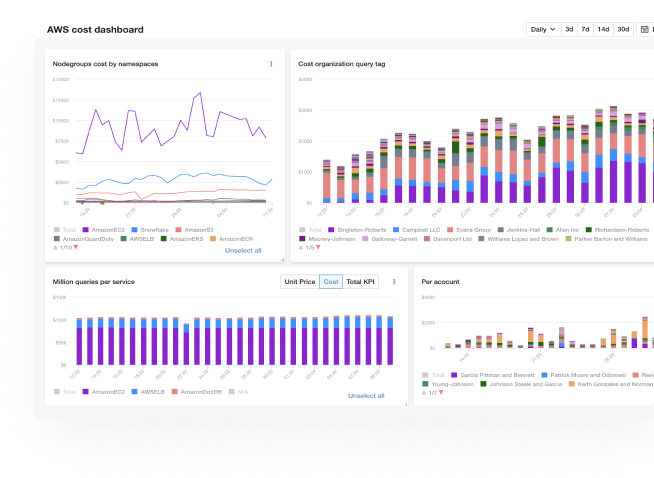The height and width of the screenshot is (478, 654).
Task: Toggle Total series in Per account legend
Action: tap(433, 375)
